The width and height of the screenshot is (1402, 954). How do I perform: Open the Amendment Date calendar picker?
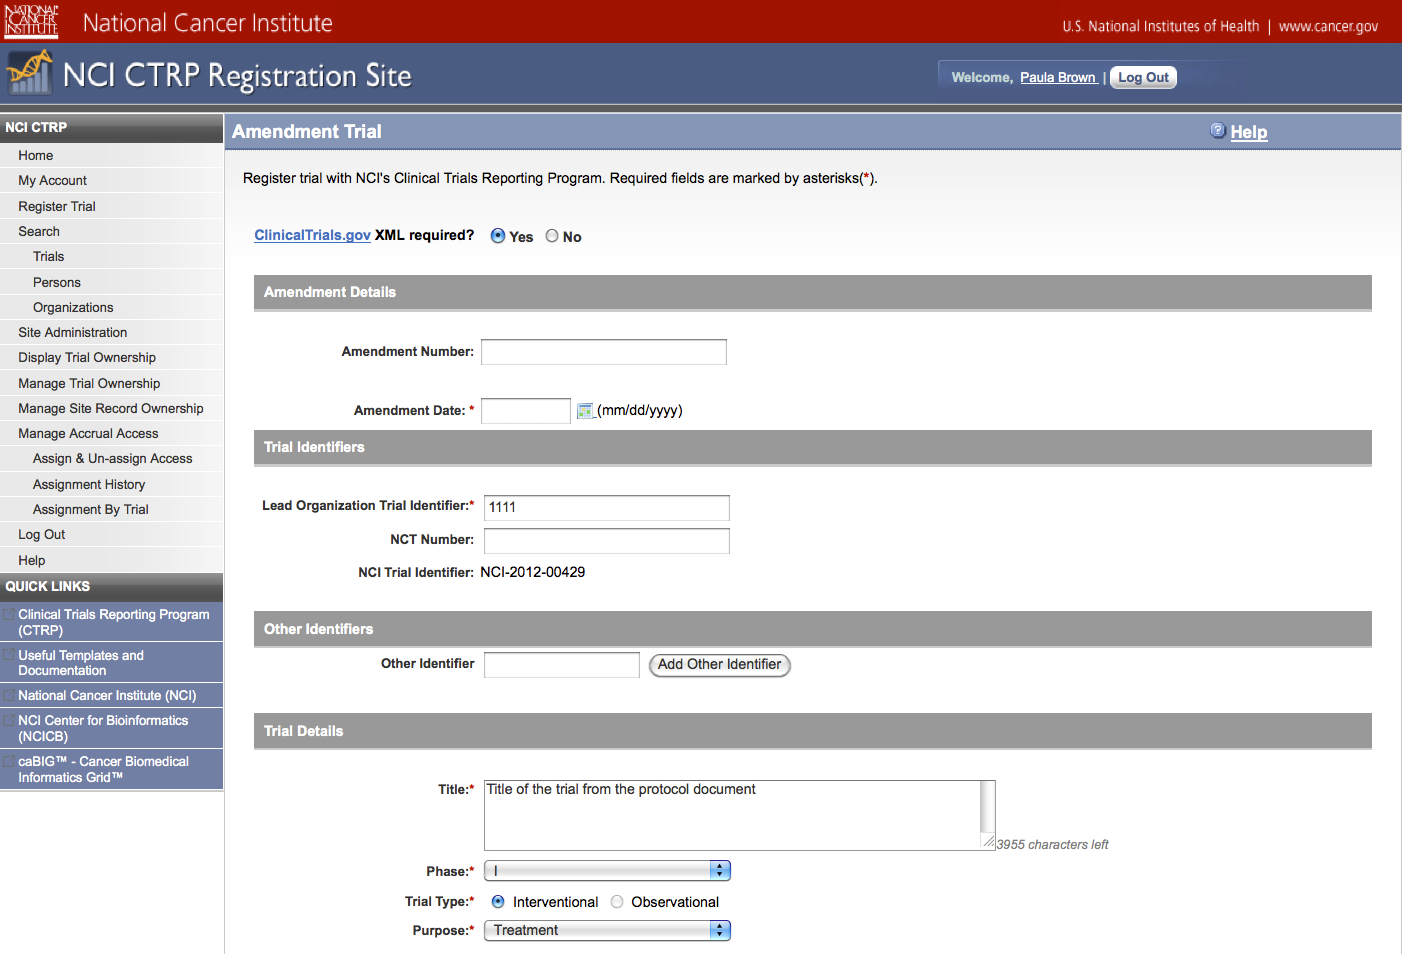(x=585, y=411)
